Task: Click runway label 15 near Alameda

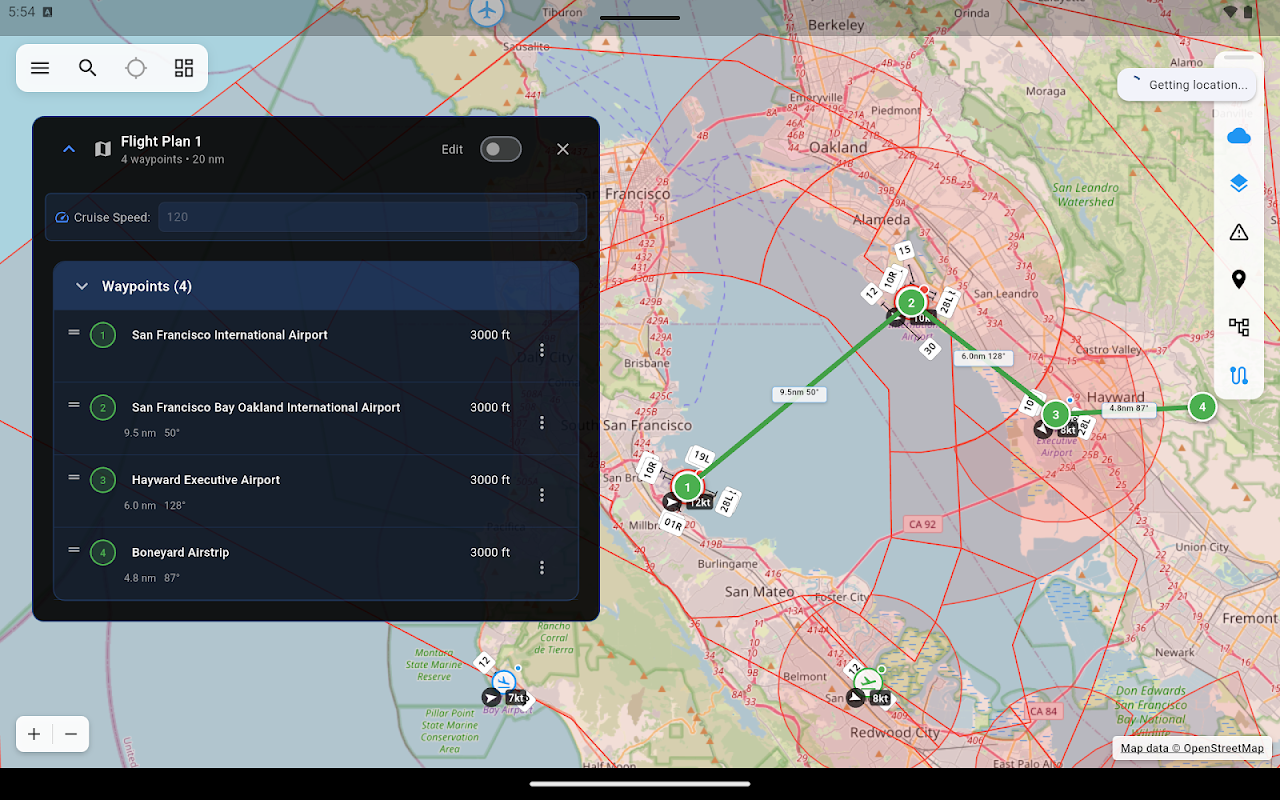Action: pyautogui.click(x=905, y=250)
